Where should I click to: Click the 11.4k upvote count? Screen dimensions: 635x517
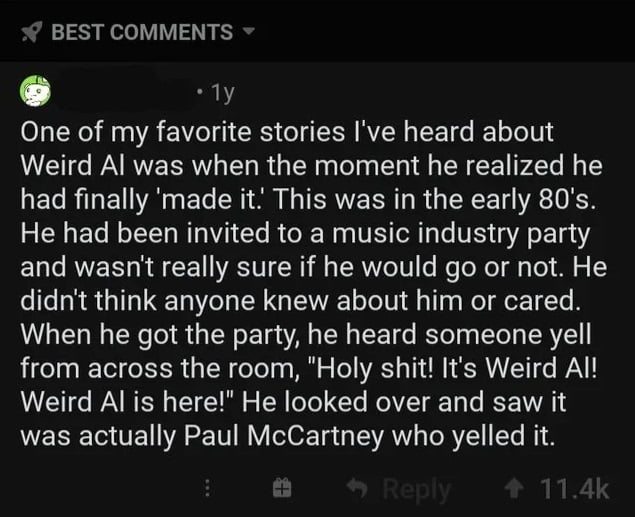[574, 487]
